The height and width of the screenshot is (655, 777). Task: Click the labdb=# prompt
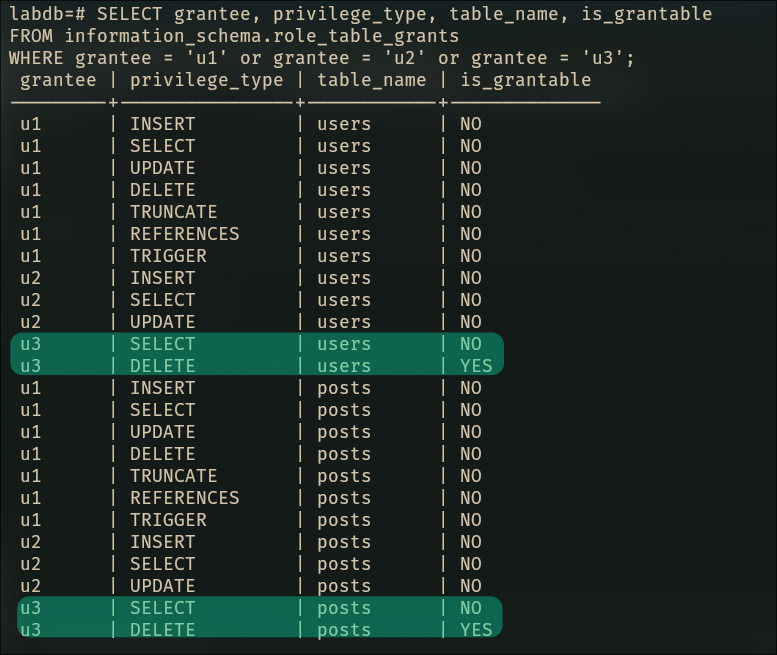[47, 14]
